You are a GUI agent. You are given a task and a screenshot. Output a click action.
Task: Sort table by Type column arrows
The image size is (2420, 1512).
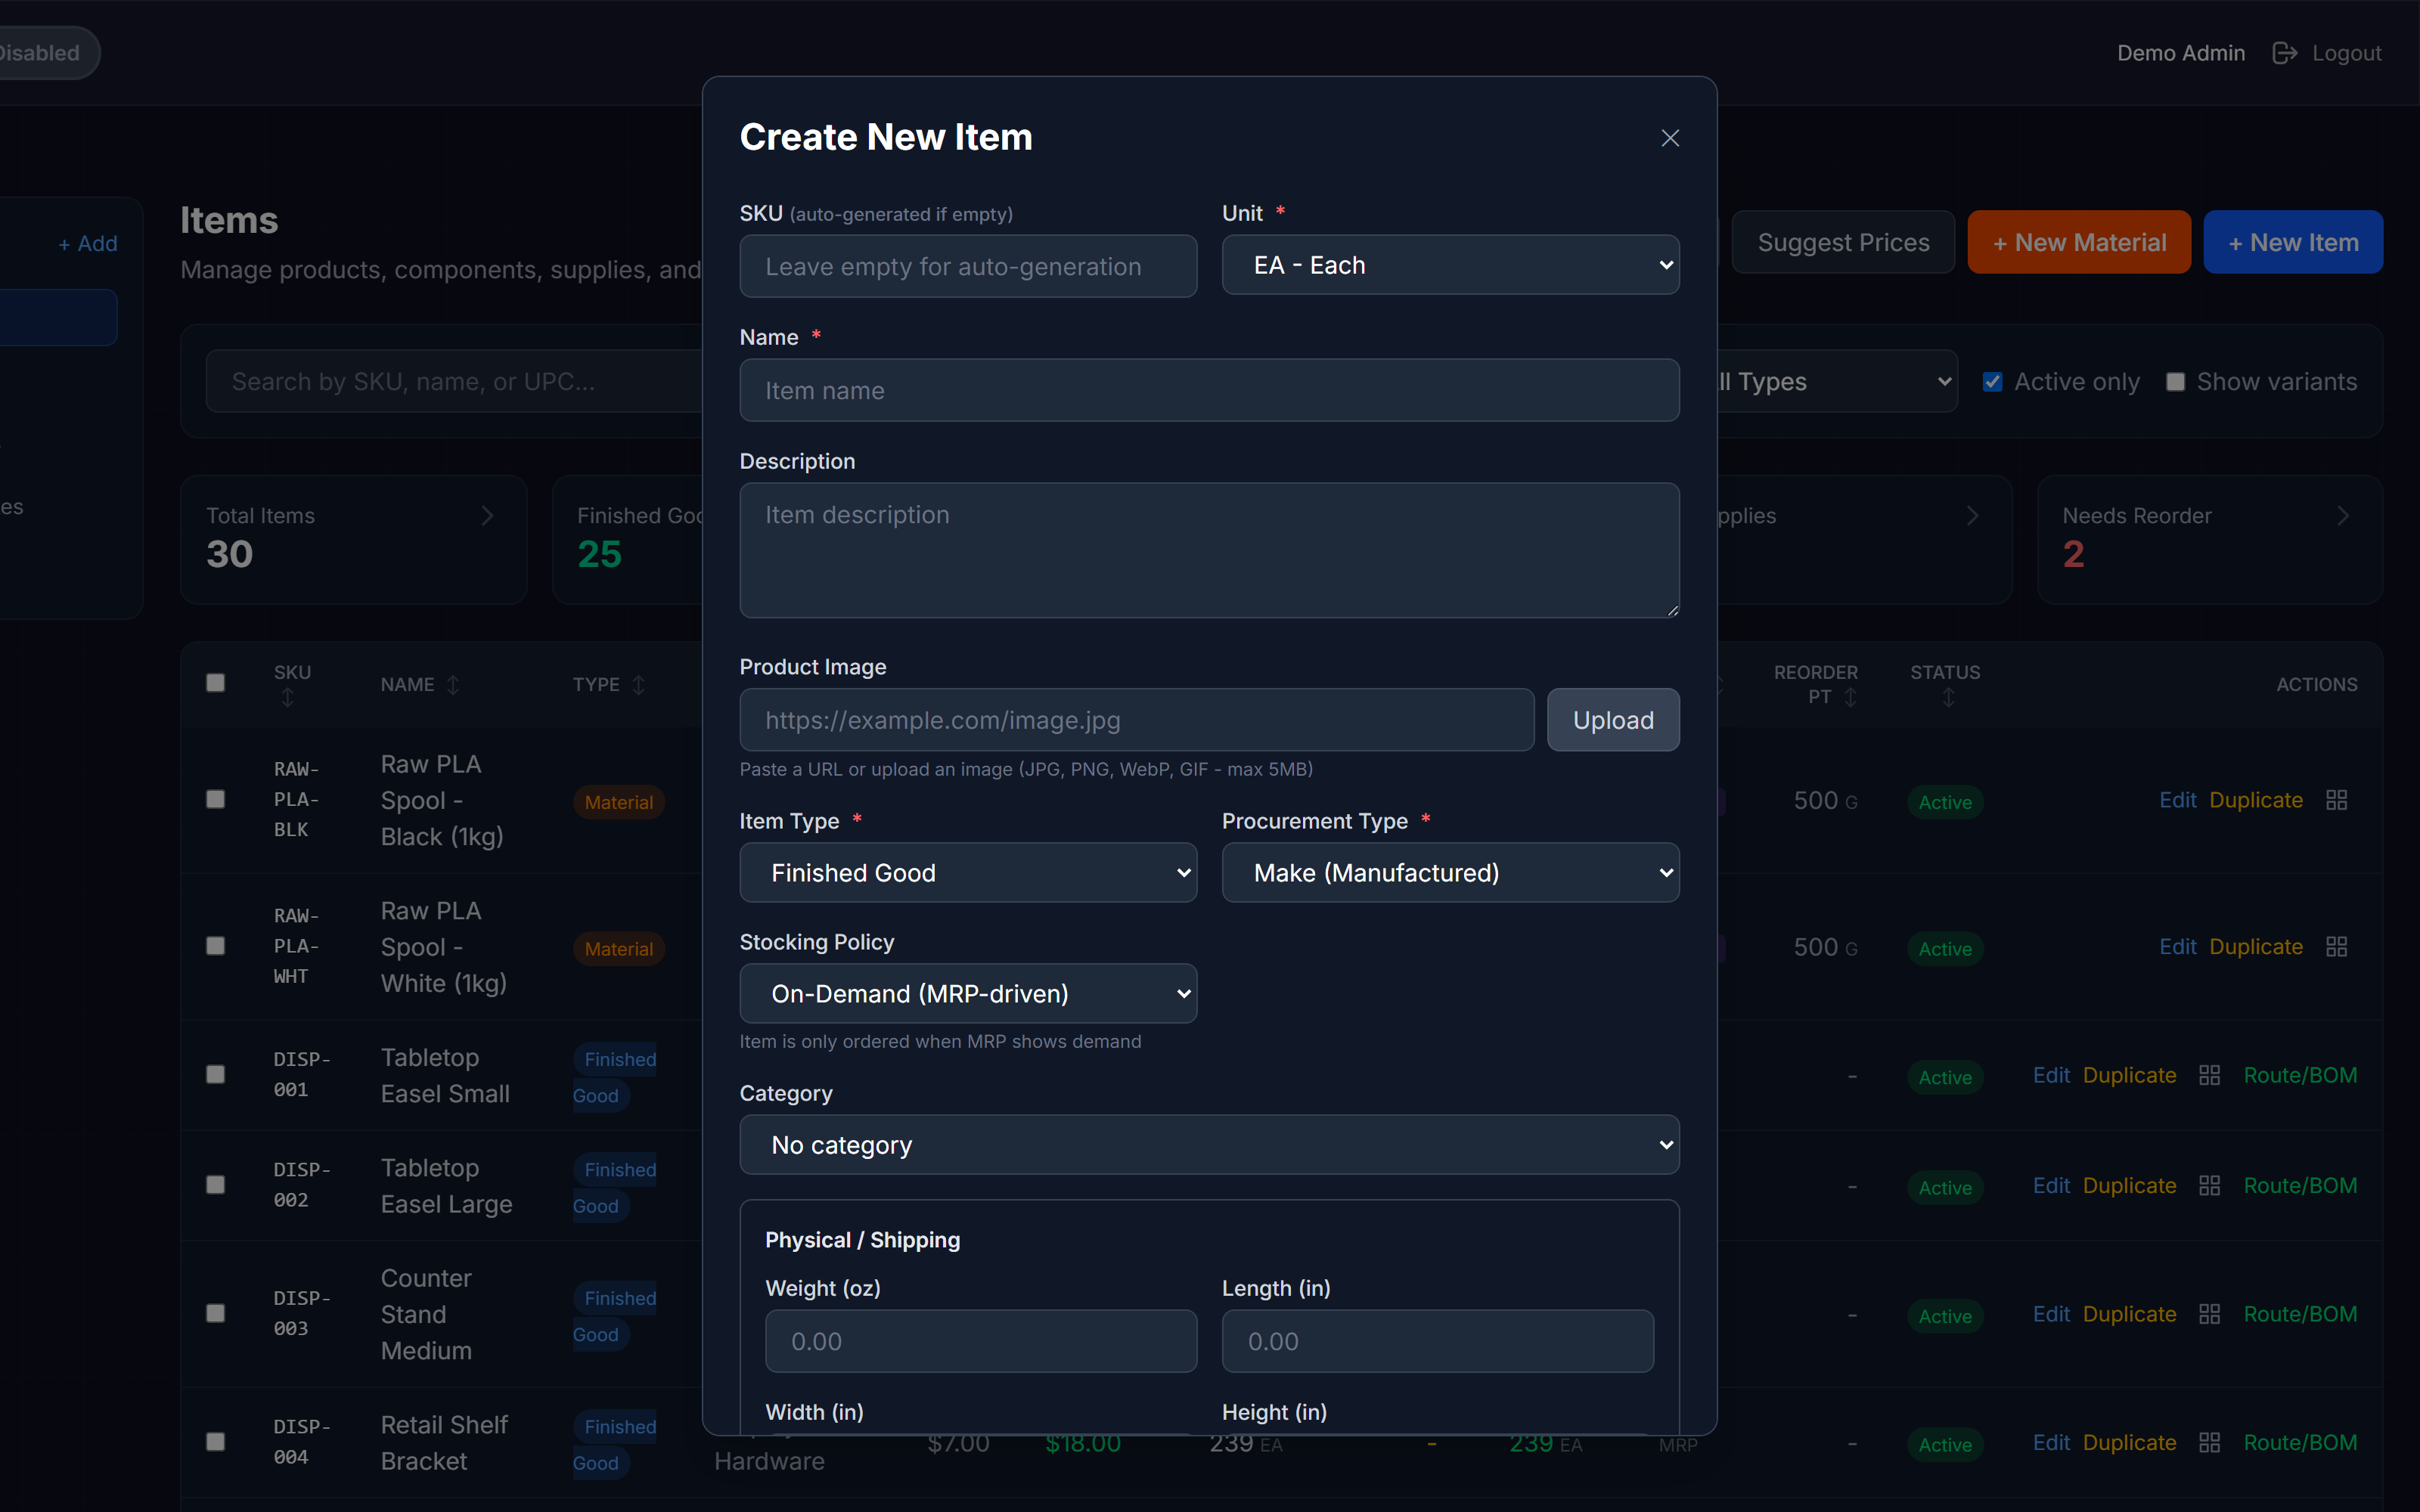point(639,685)
